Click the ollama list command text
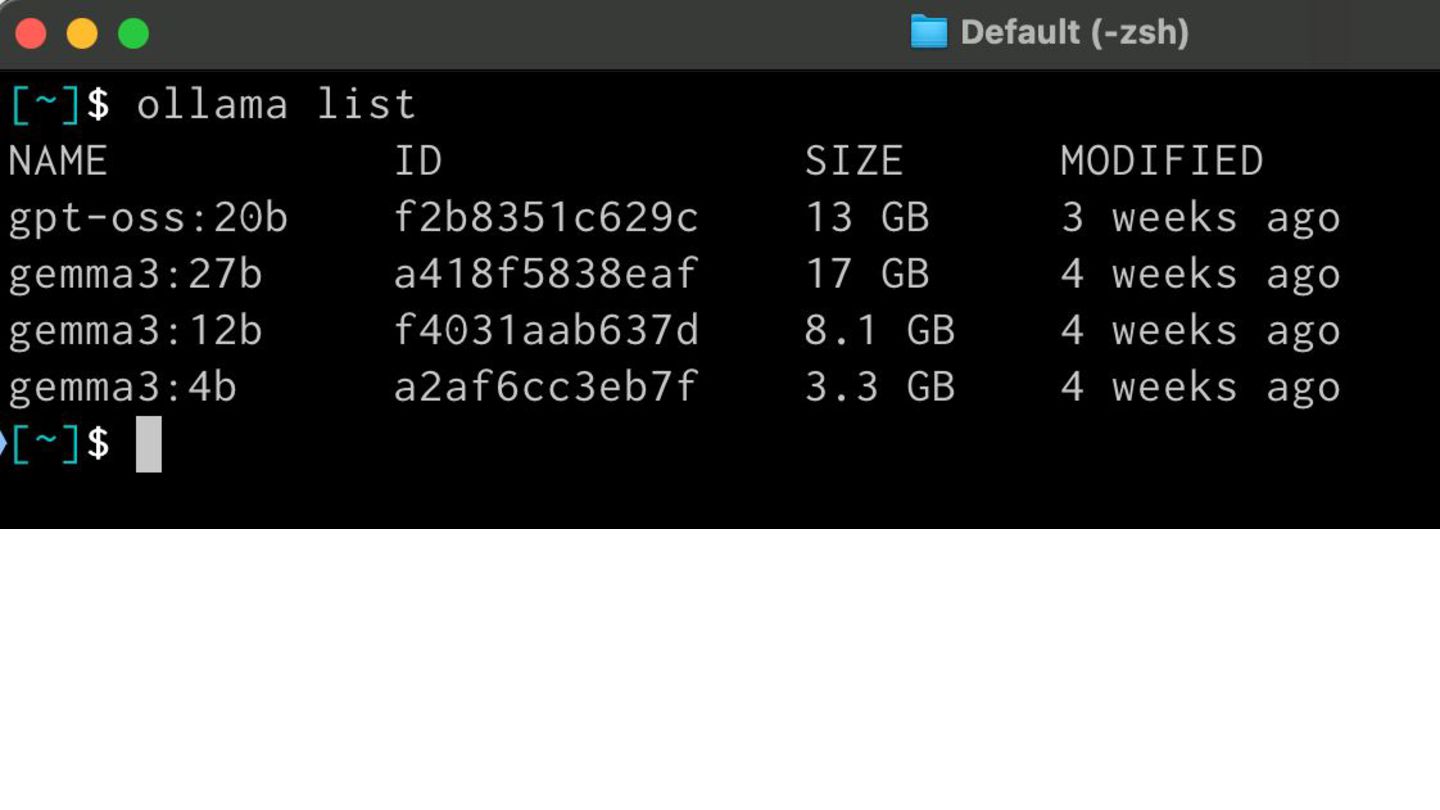Screen dimensions: 1440x810 pyautogui.click(x=276, y=105)
